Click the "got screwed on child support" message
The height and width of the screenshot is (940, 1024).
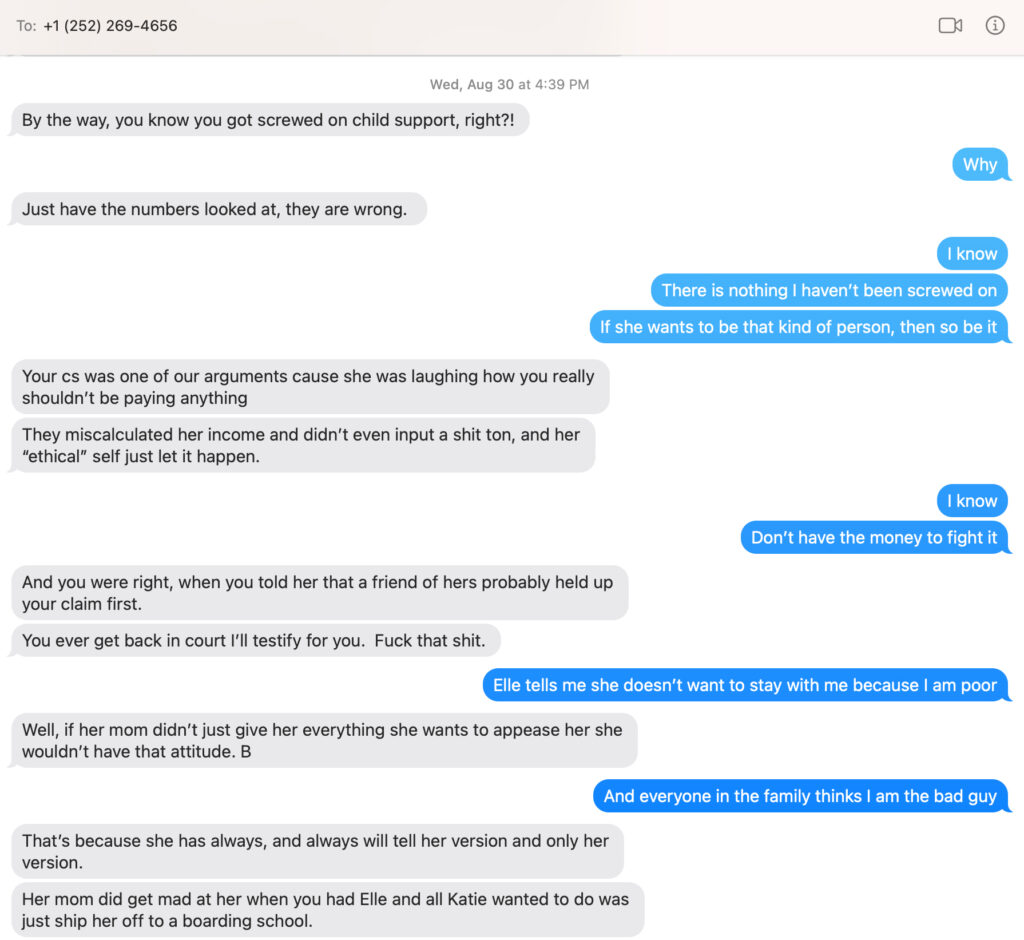point(269,120)
